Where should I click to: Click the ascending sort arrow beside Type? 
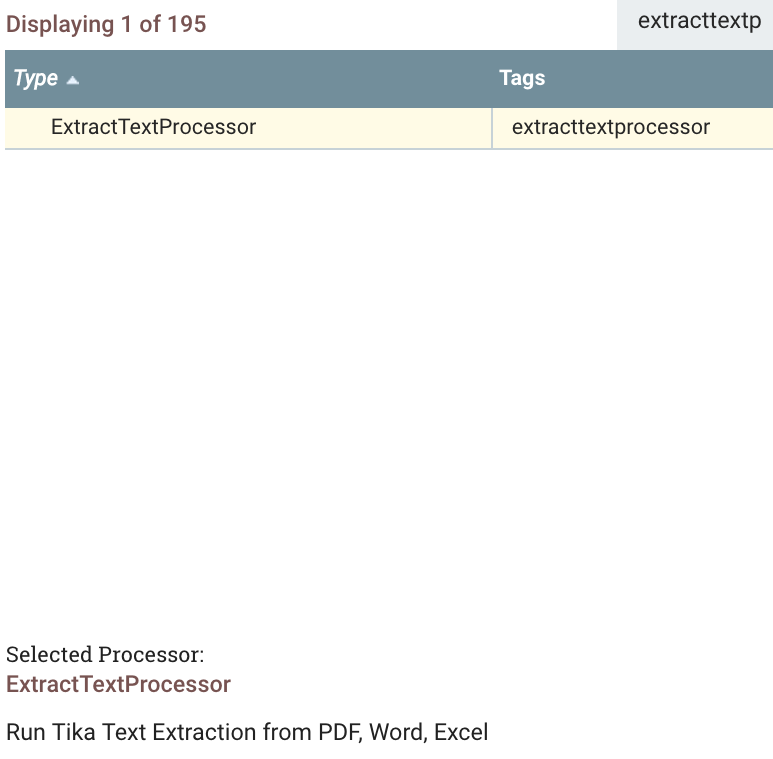point(72,80)
